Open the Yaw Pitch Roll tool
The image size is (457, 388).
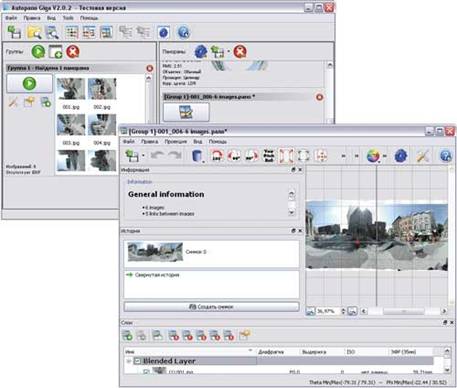coord(269,156)
